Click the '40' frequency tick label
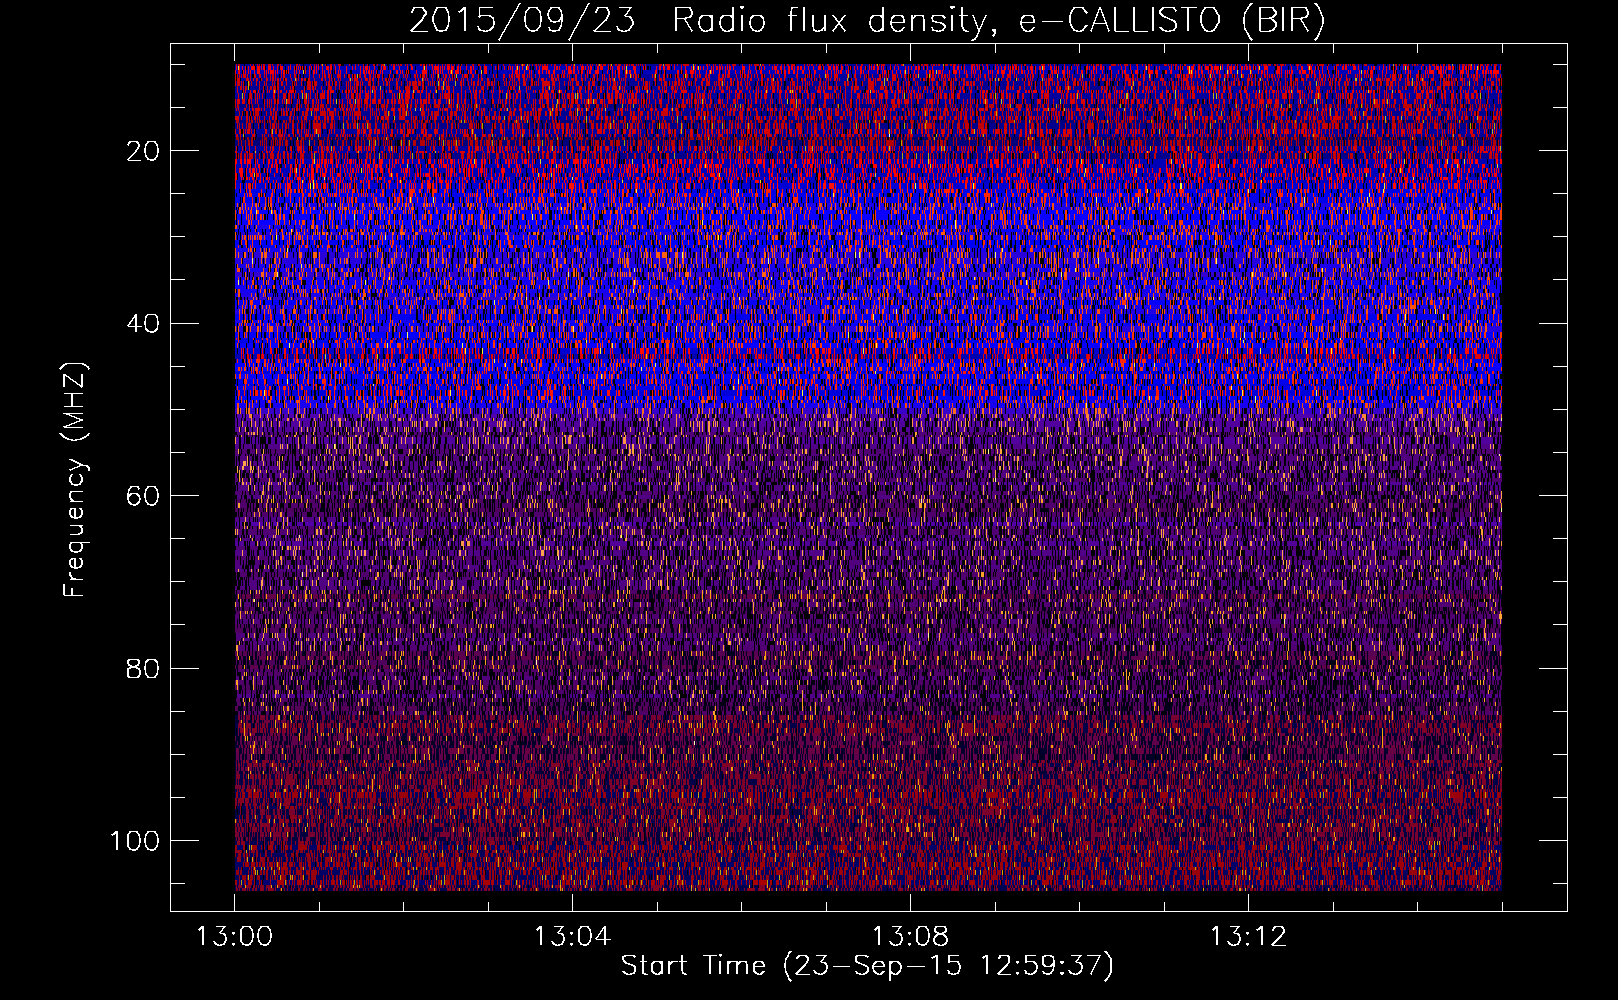Screen dimensions: 1618x1000 [x=144, y=324]
